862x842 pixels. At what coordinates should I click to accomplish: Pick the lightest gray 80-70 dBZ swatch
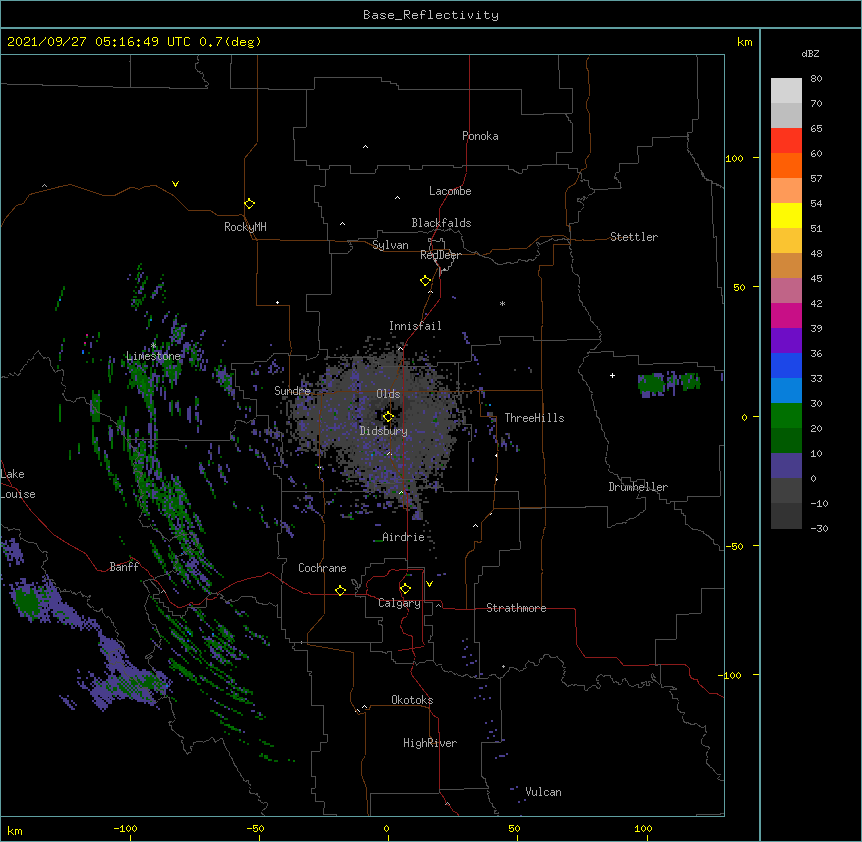tap(786, 91)
